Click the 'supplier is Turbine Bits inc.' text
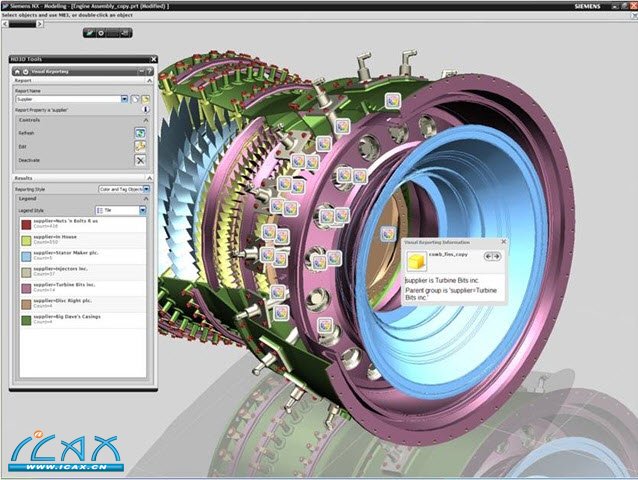The height and width of the screenshot is (480, 638). click(442, 280)
